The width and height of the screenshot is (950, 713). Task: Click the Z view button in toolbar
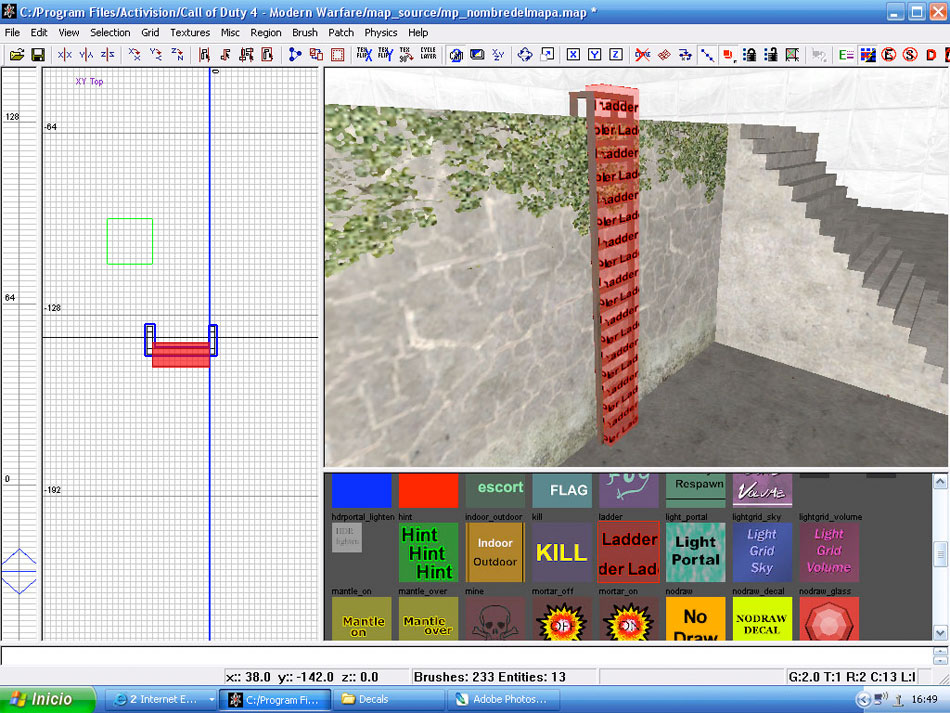[x=616, y=54]
